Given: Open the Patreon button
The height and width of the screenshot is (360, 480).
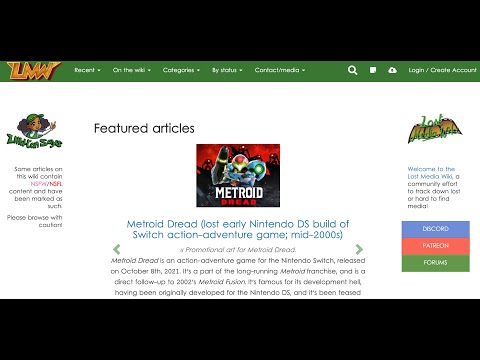Looking at the screenshot, I should pos(435,246).
